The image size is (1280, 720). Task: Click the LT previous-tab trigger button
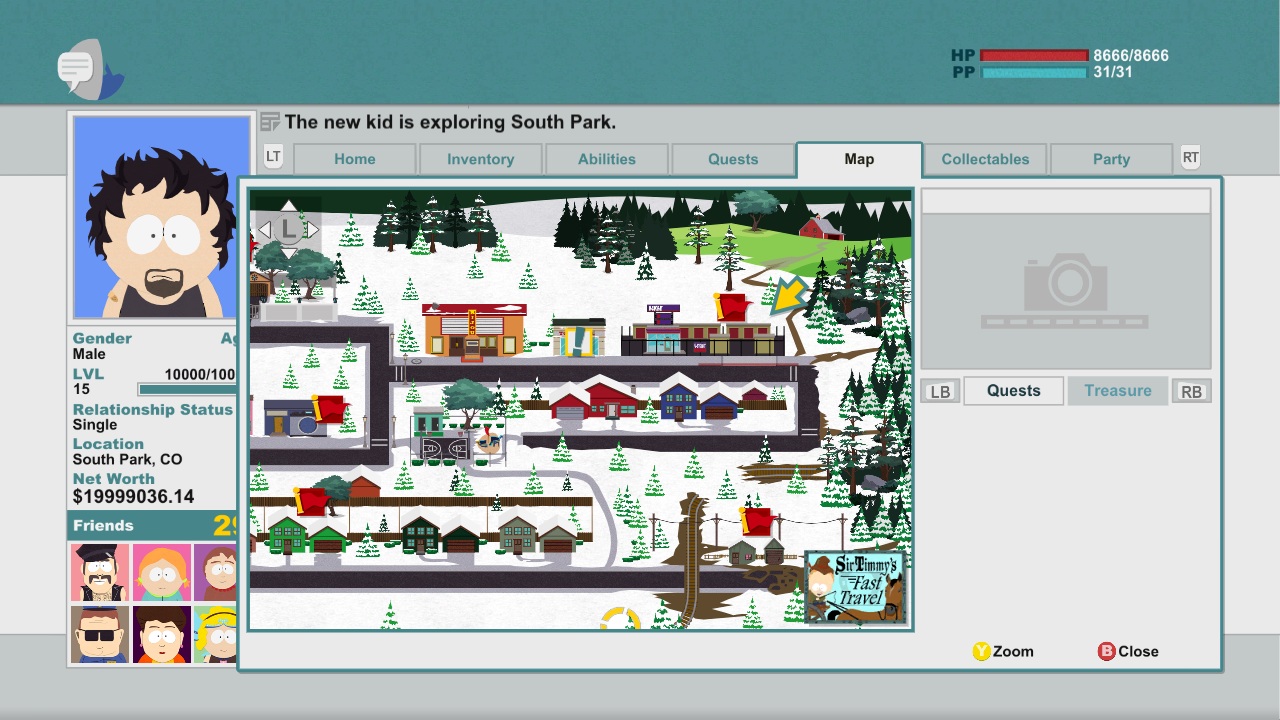click(x=273, y=157)
